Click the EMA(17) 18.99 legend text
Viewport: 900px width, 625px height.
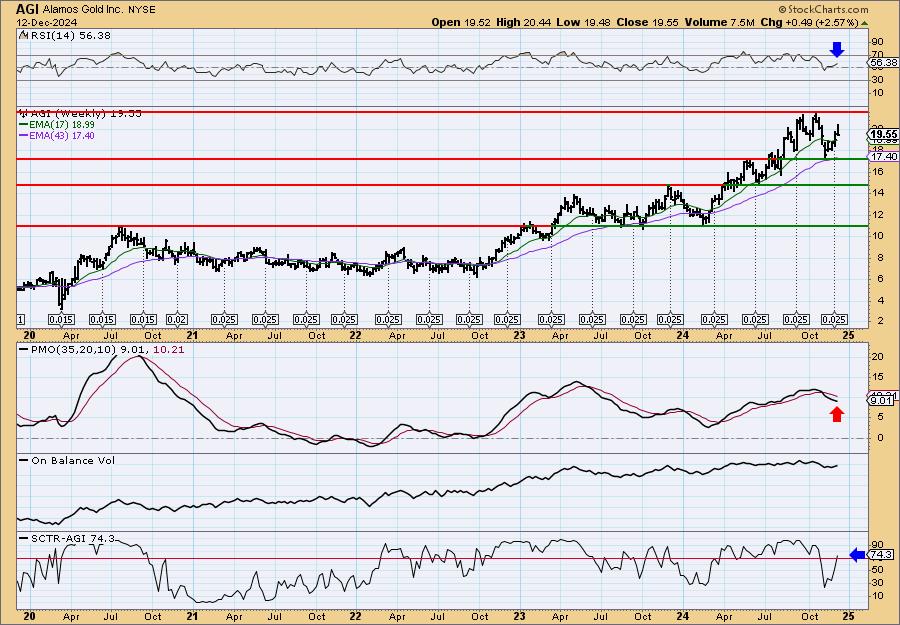[62, 125]
